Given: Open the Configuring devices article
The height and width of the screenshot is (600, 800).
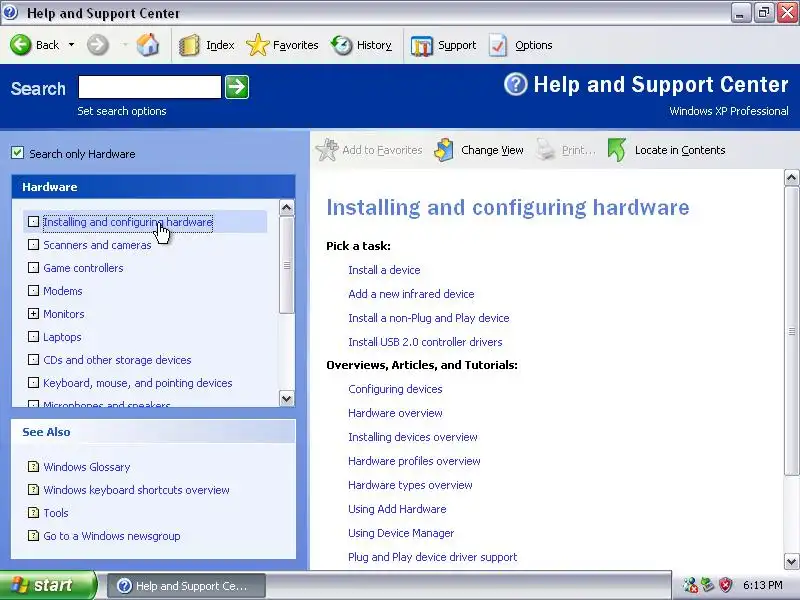Looking at the screenshot, I should (x=395, y=389).
